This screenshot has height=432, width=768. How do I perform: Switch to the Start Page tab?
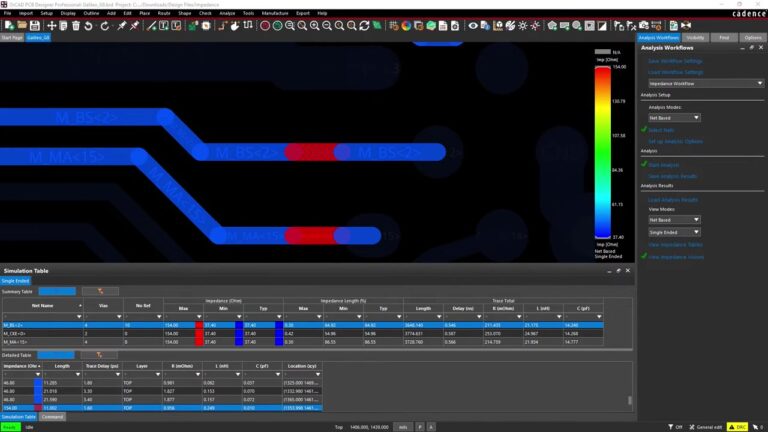click(x=12, y=38)
